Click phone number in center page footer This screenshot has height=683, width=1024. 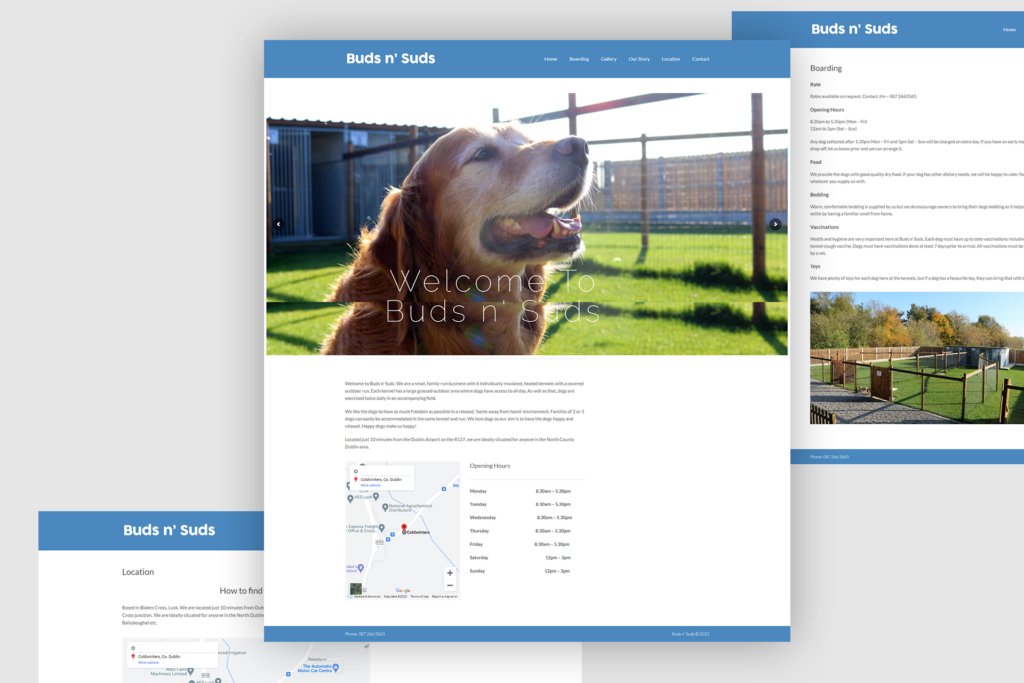coord(365,634)
